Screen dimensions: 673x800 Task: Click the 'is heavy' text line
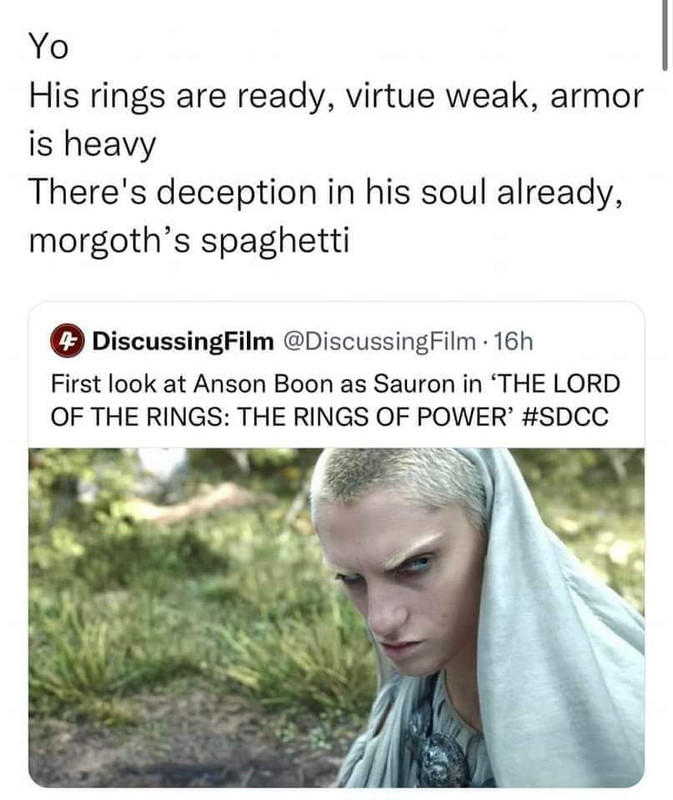point(92,144)
